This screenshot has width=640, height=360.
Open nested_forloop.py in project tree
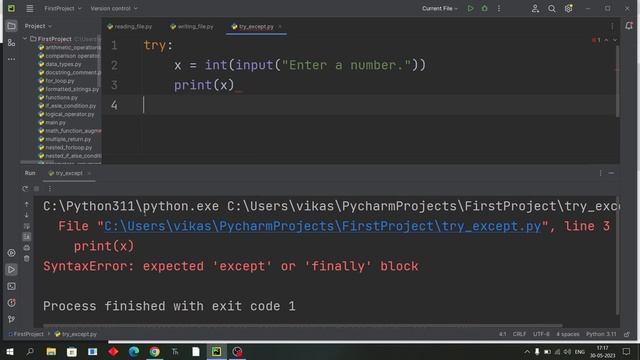(x=65, y=147)
